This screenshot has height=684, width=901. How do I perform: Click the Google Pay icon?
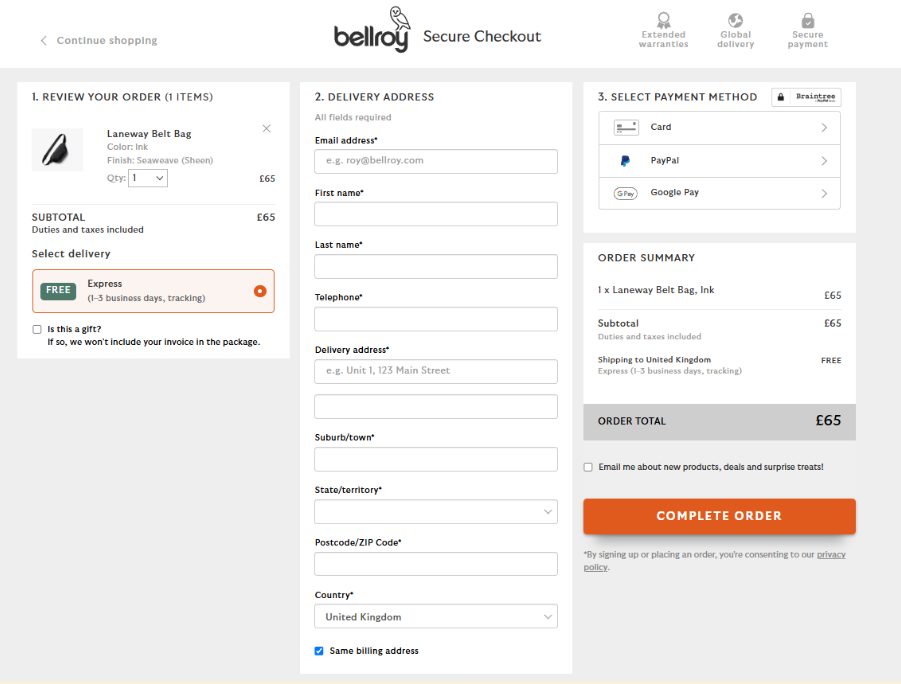tap(626, 193)
